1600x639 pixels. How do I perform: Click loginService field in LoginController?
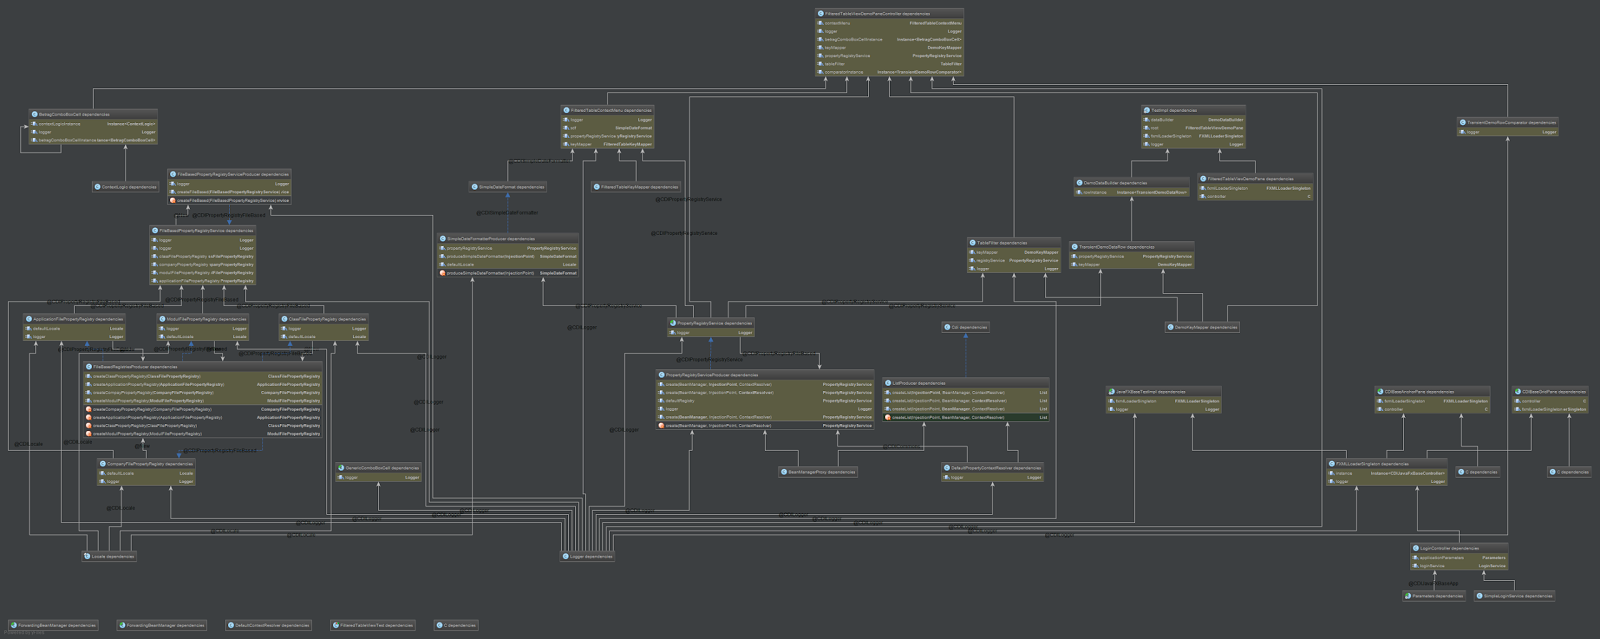(1459, 566)
